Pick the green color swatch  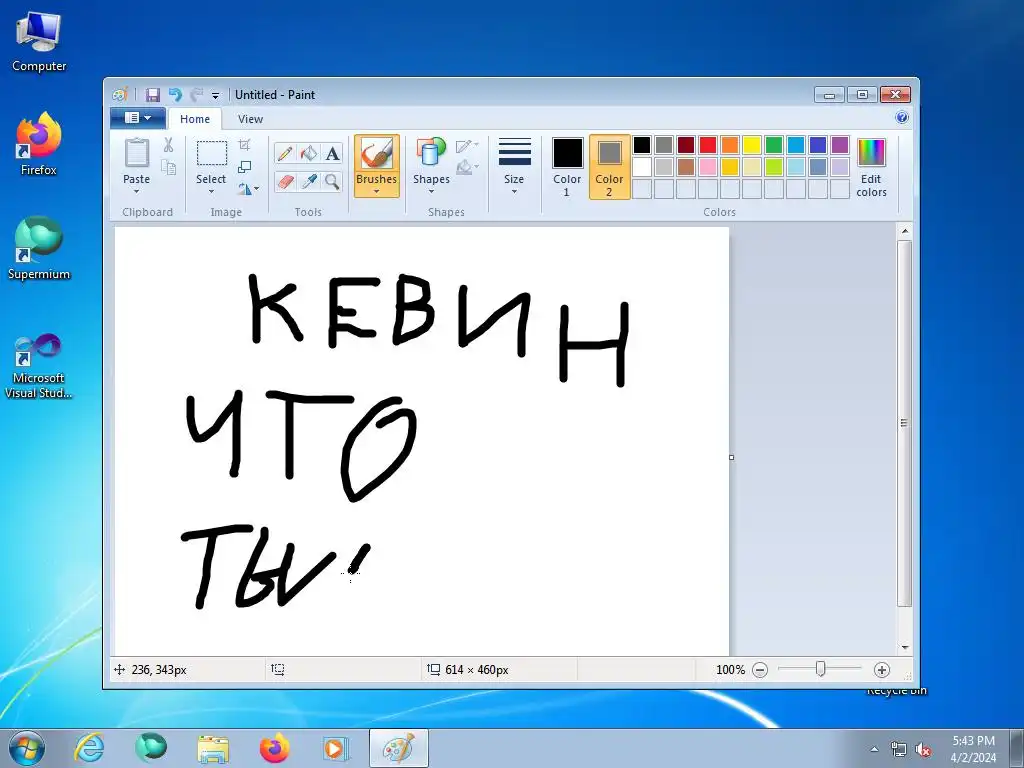774,145
